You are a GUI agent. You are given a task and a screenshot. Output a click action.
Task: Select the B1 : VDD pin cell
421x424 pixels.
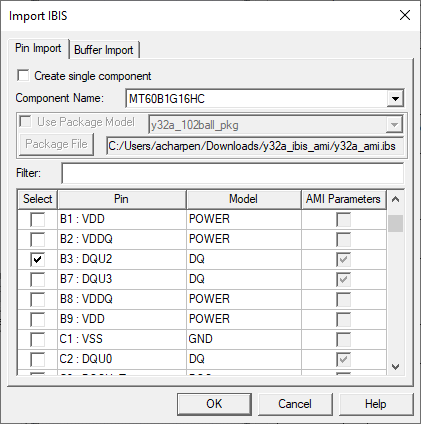click(x=122, y=219)
